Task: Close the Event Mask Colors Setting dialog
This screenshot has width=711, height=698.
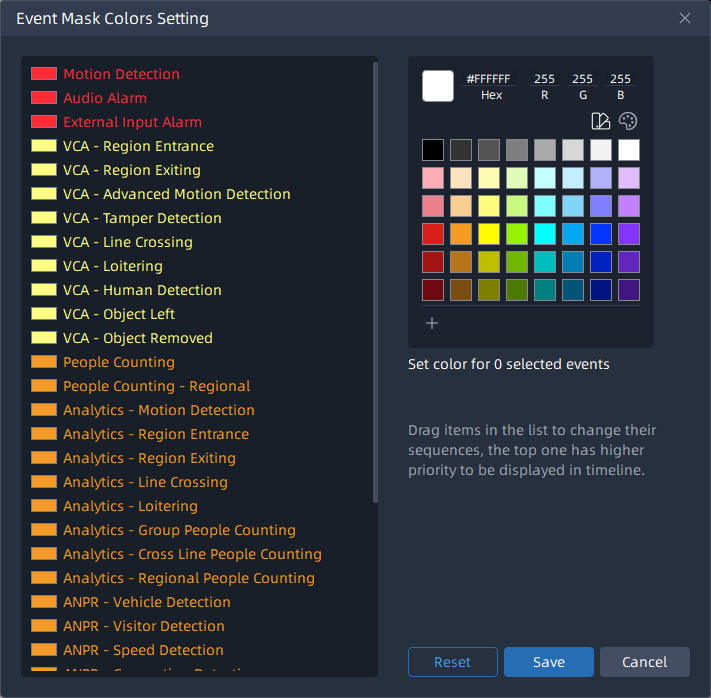Action: point(685,18)
